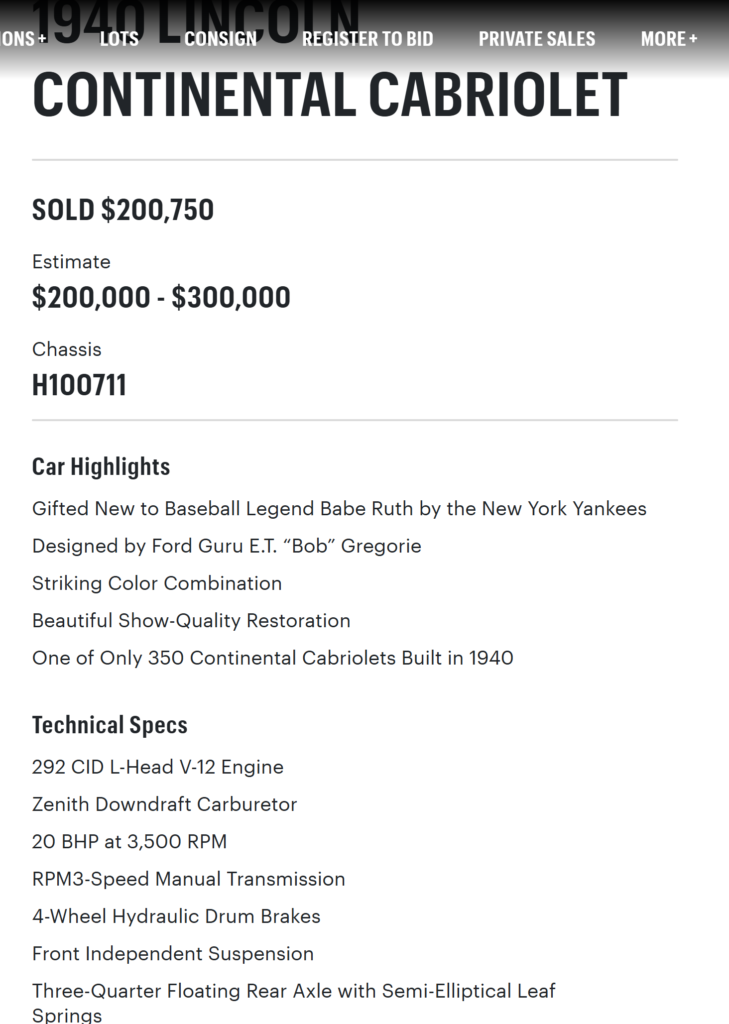Viewport: 729px width, 1024px height.
Task: Click the Beautiful Show-Quality Restoration line
Action: (x=191, y=621)
